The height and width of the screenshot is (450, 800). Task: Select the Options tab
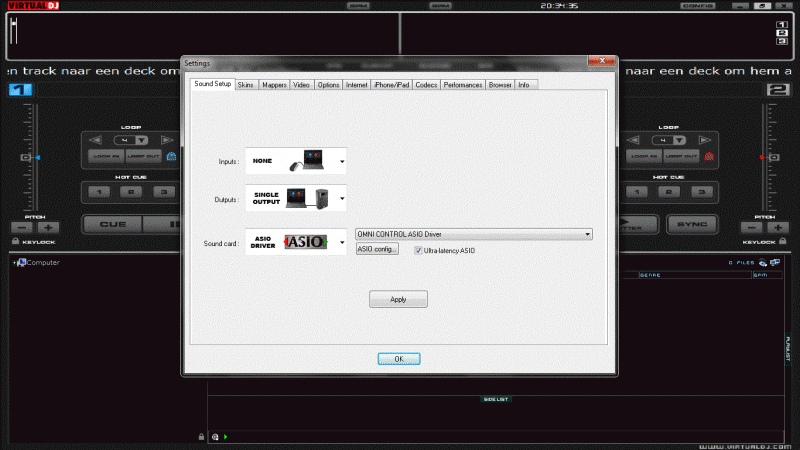tap(328, 85)
